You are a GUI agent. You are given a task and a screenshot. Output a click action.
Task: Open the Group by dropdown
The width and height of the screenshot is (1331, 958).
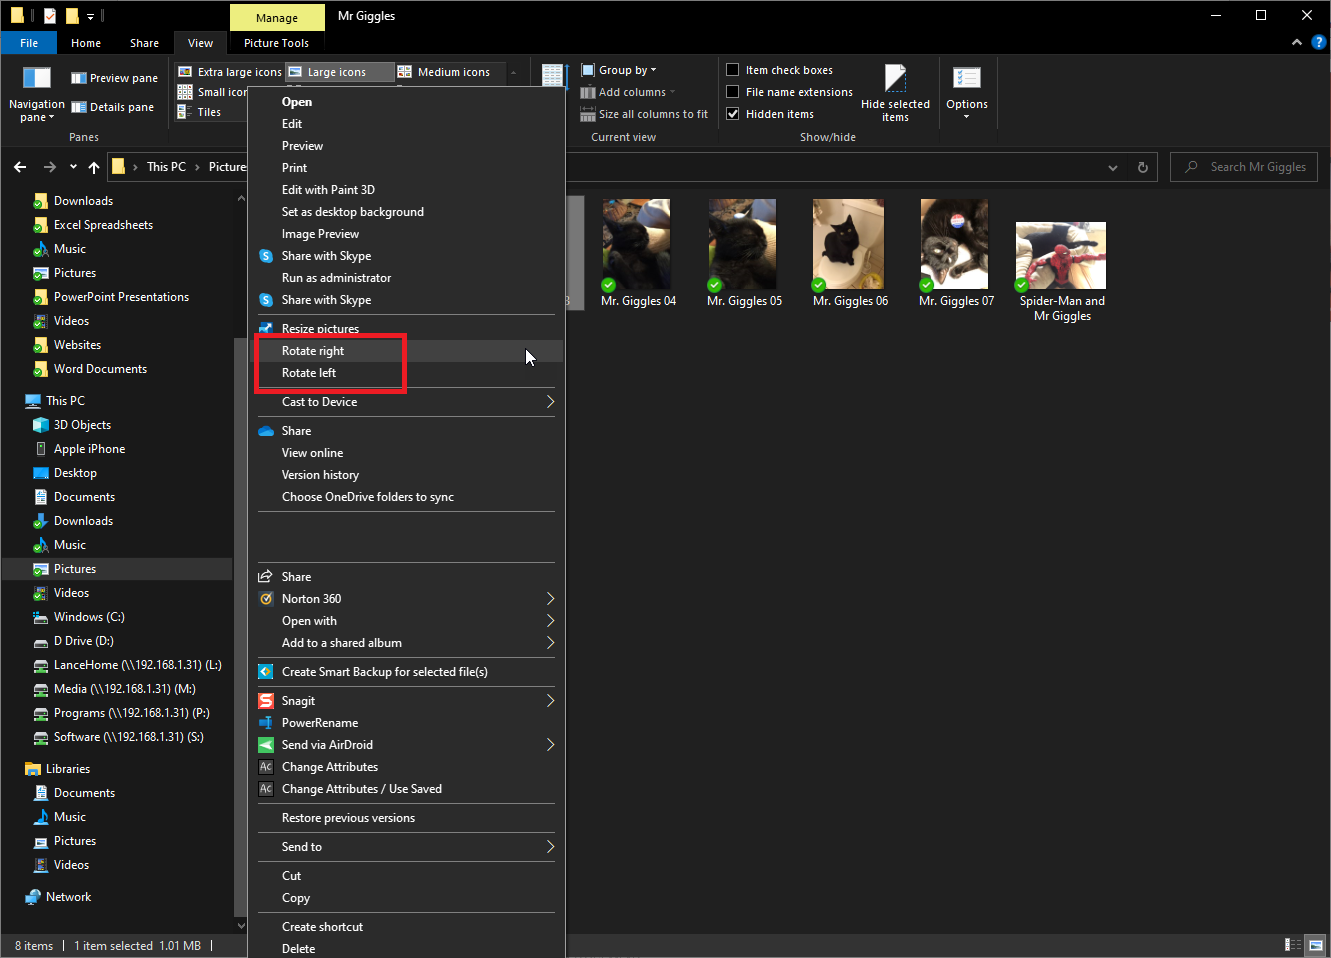pyautogui.click(x=619, y=70)
